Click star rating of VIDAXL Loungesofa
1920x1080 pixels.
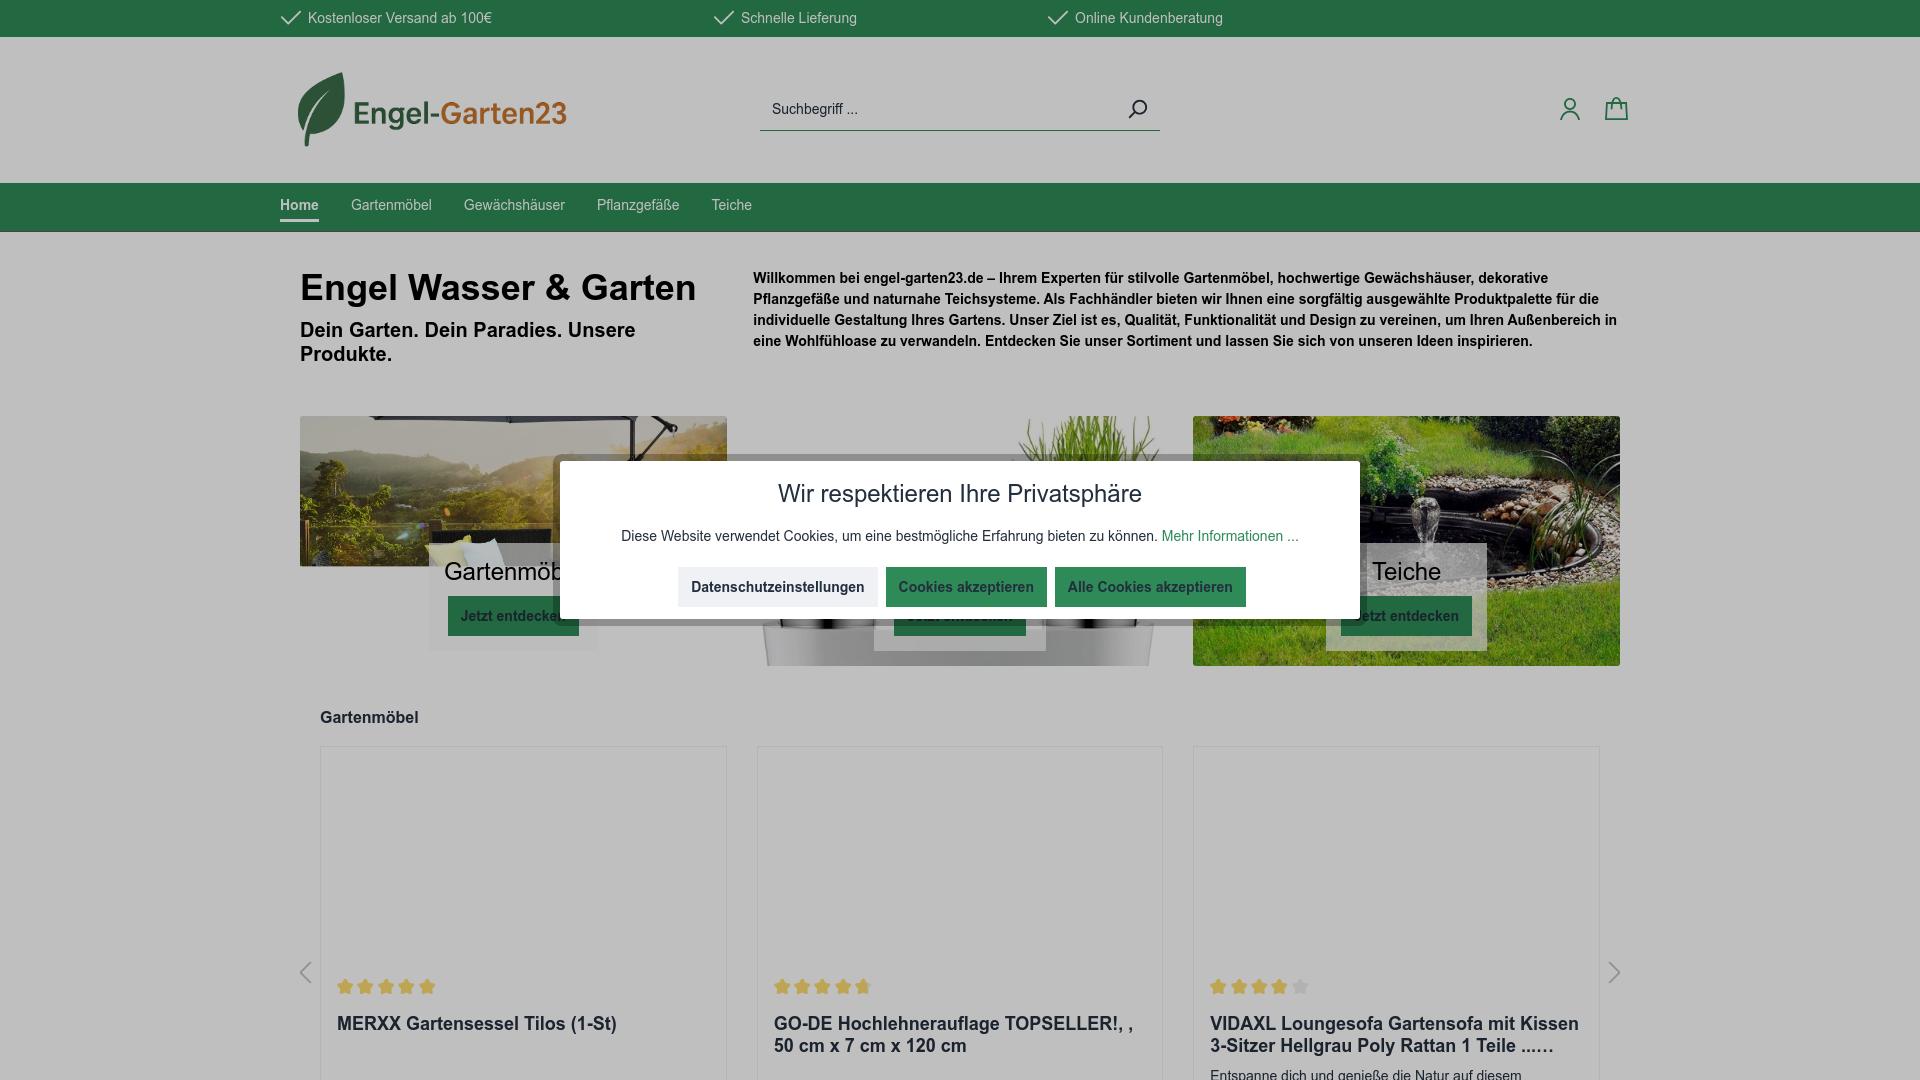[x=1258, y=987]
